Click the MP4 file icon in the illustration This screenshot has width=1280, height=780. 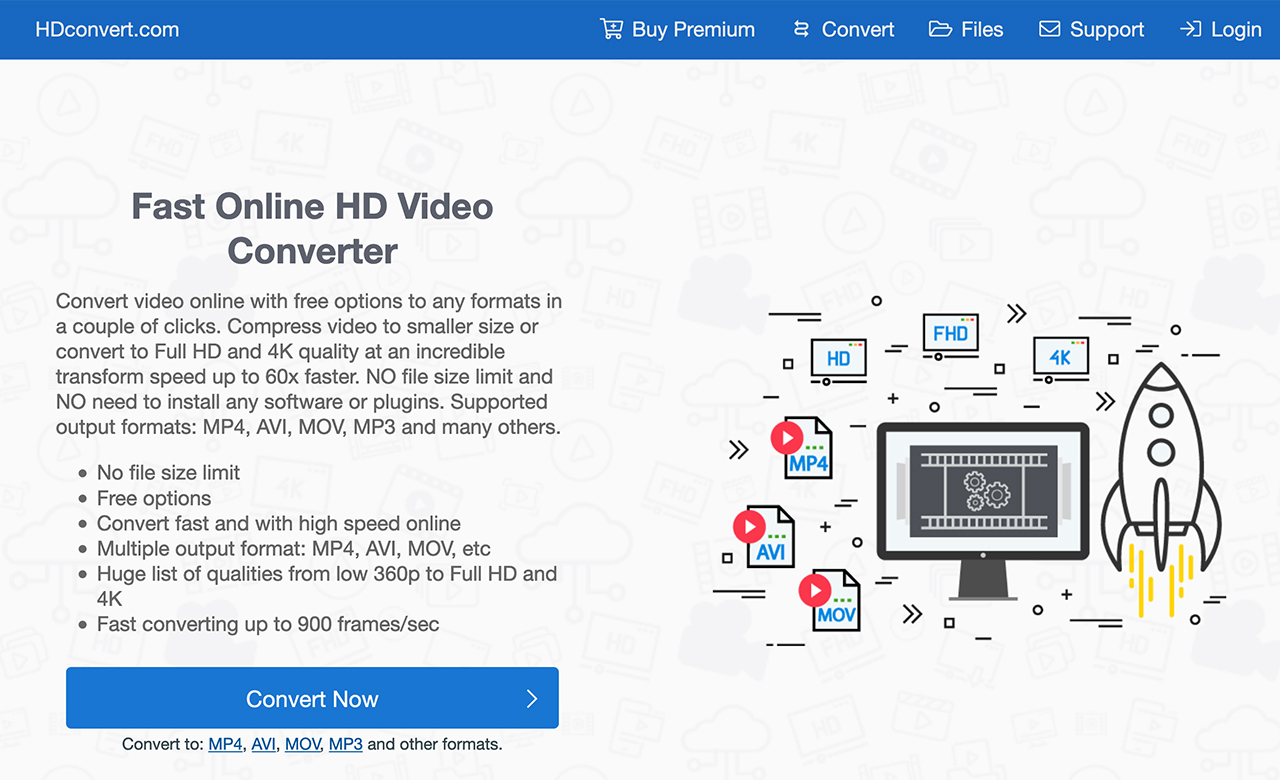point(803,448)
